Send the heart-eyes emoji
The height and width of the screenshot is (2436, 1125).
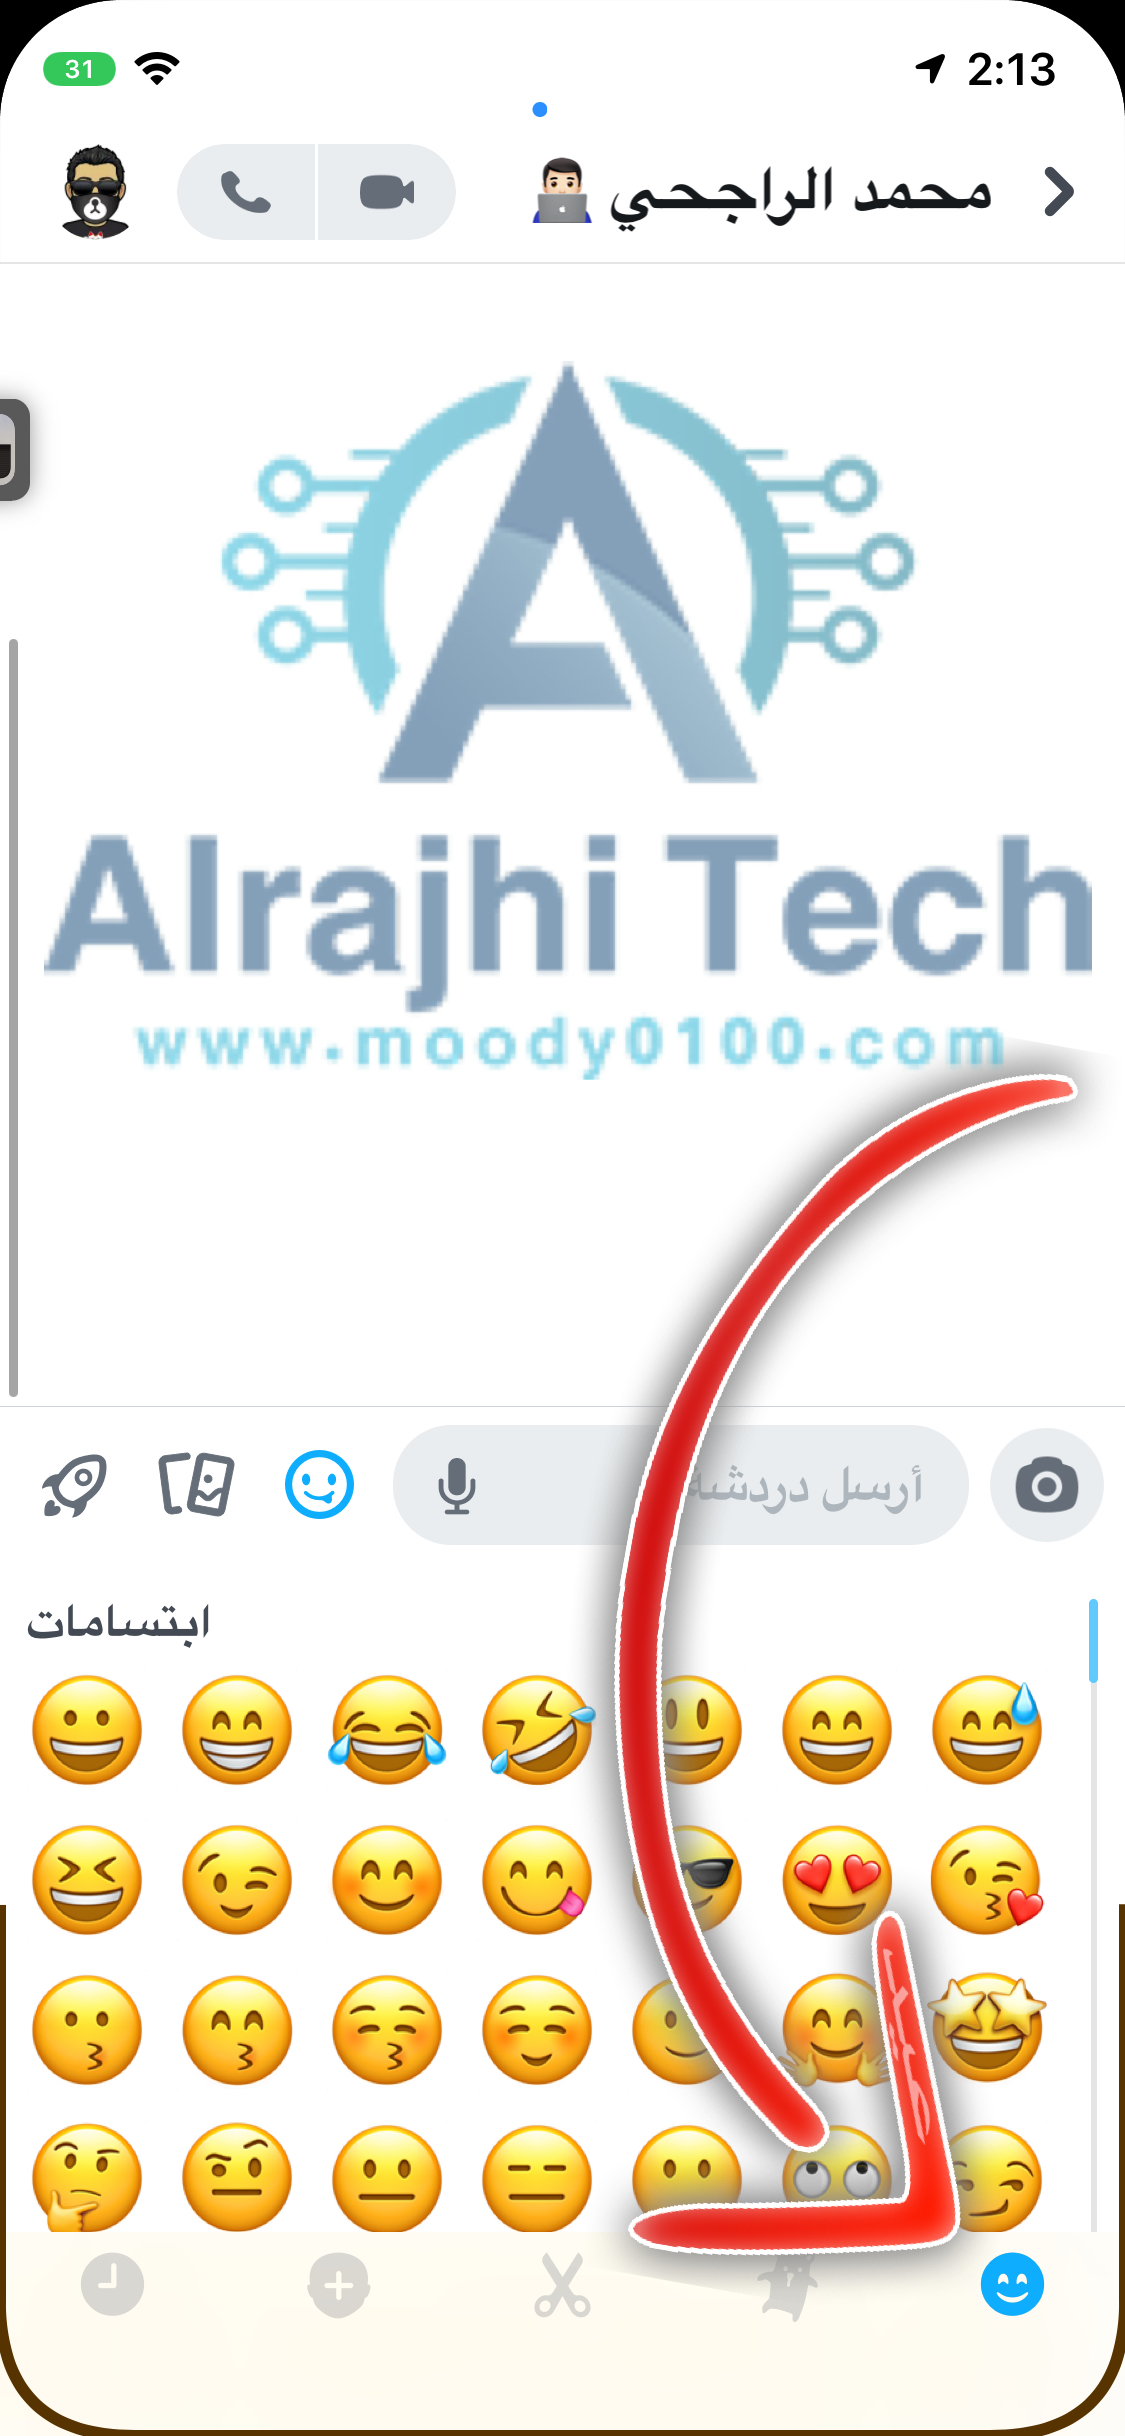pyautogui.click(x=837, y=1880)
